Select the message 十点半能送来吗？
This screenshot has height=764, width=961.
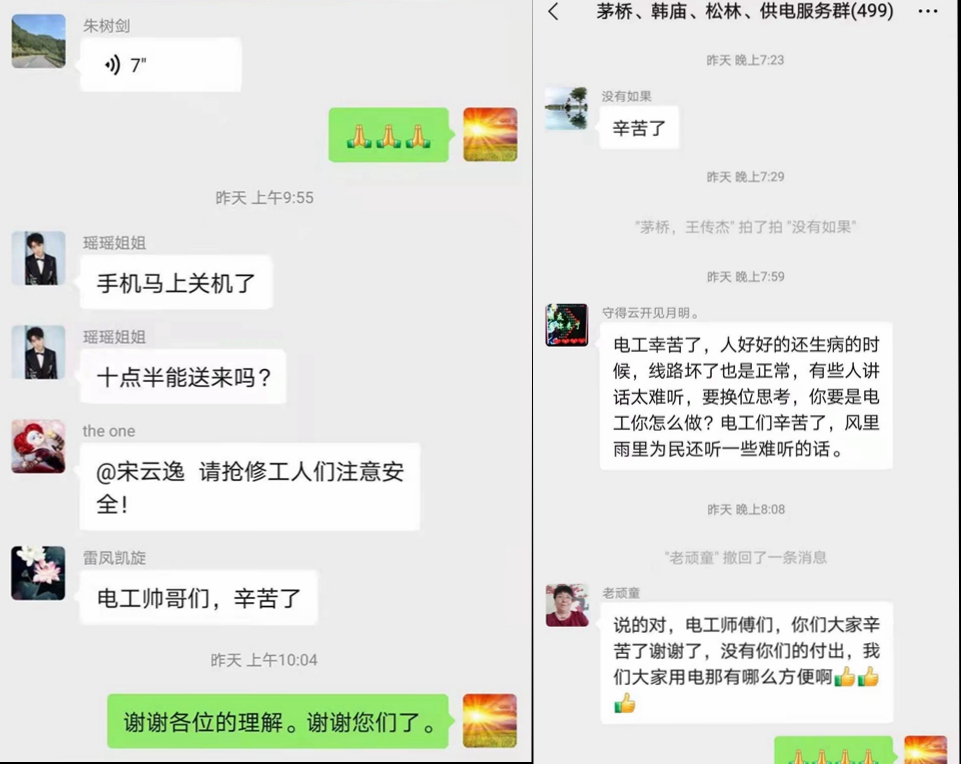click(x=183, y=377)
